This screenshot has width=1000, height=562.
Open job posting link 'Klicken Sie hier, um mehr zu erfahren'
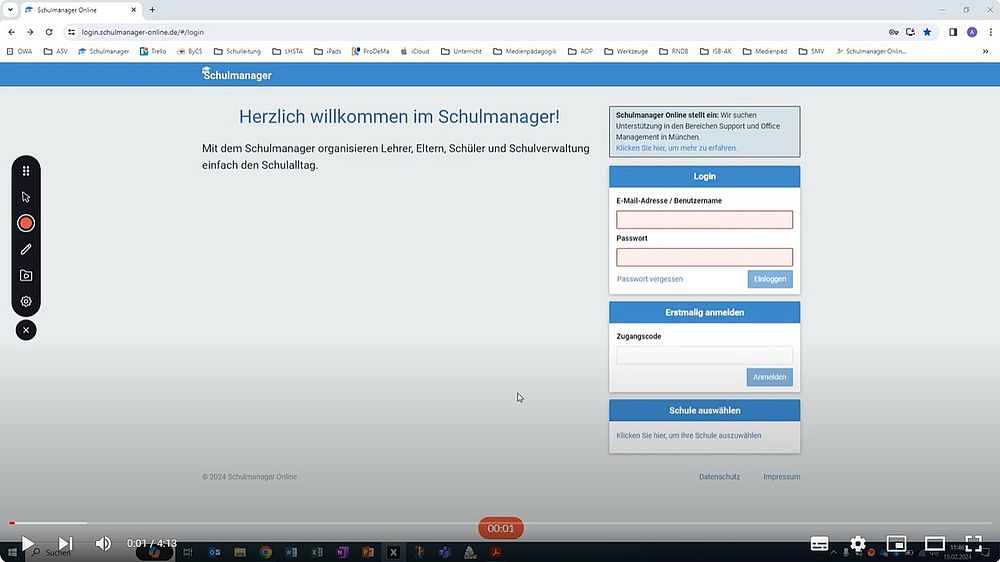676,148
